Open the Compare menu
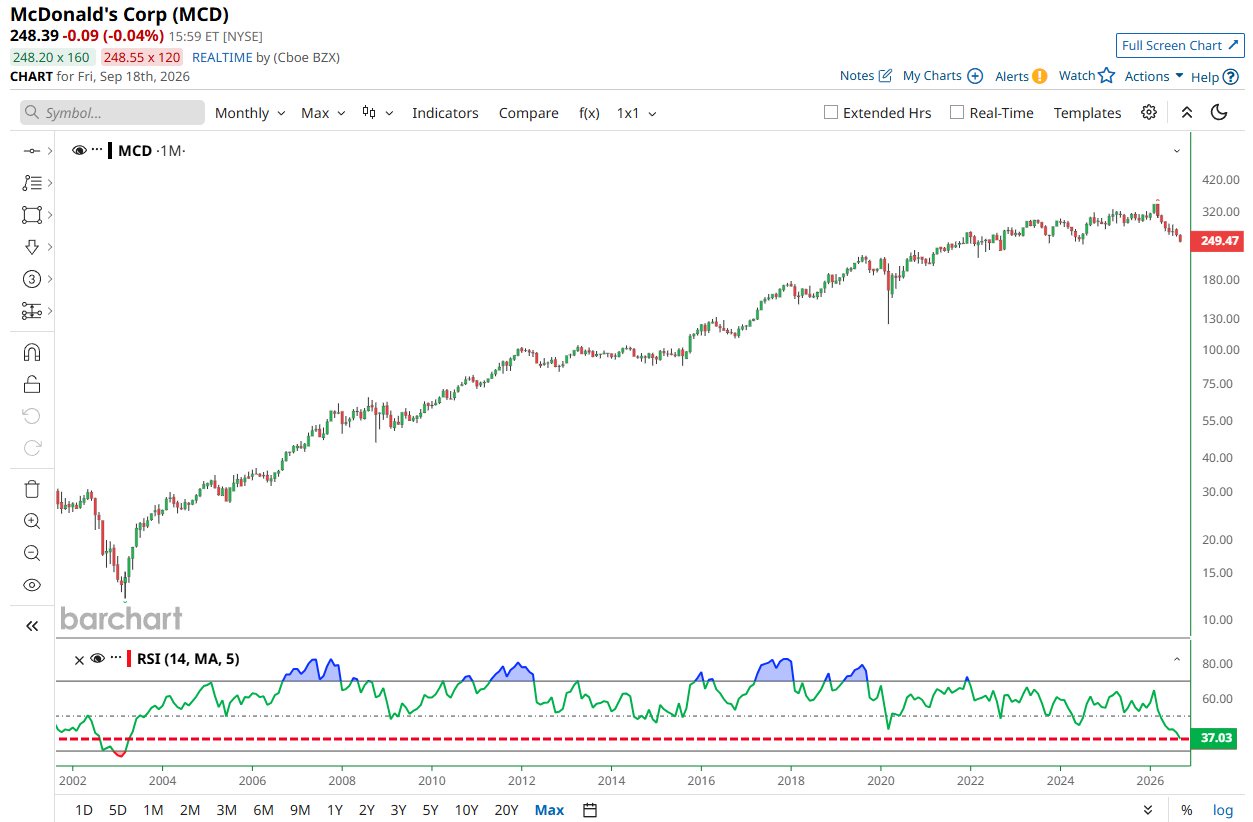This screenshot has height=822, width=1253. point(528,113)
